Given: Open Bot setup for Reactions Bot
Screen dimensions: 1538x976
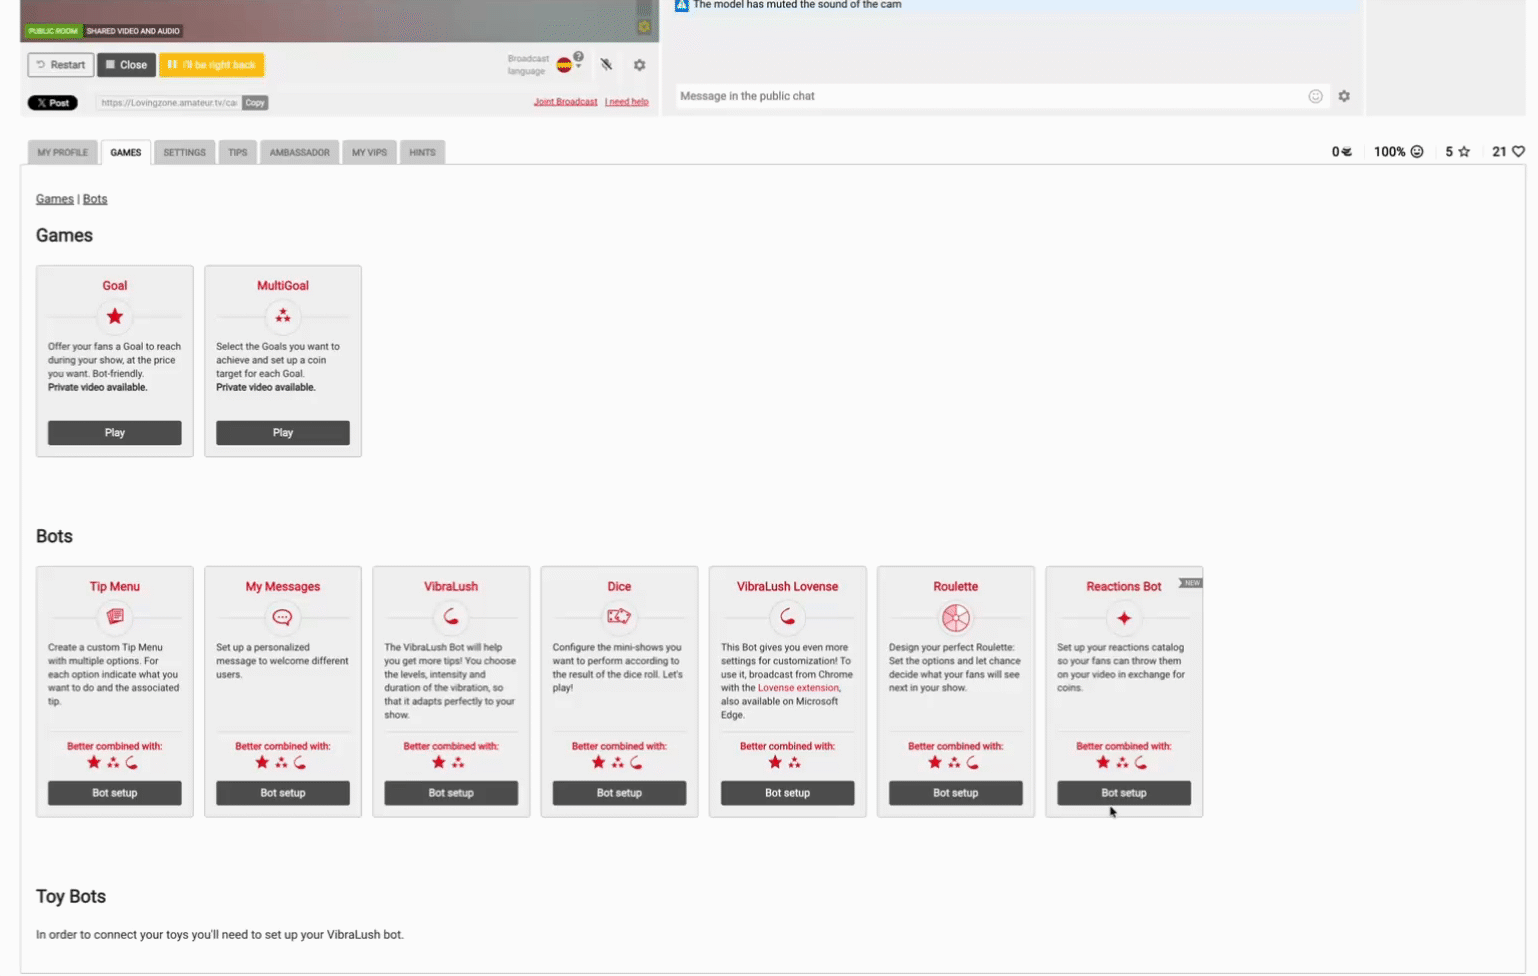Looking at the screenshot, I should click(x=1124, y=793).
